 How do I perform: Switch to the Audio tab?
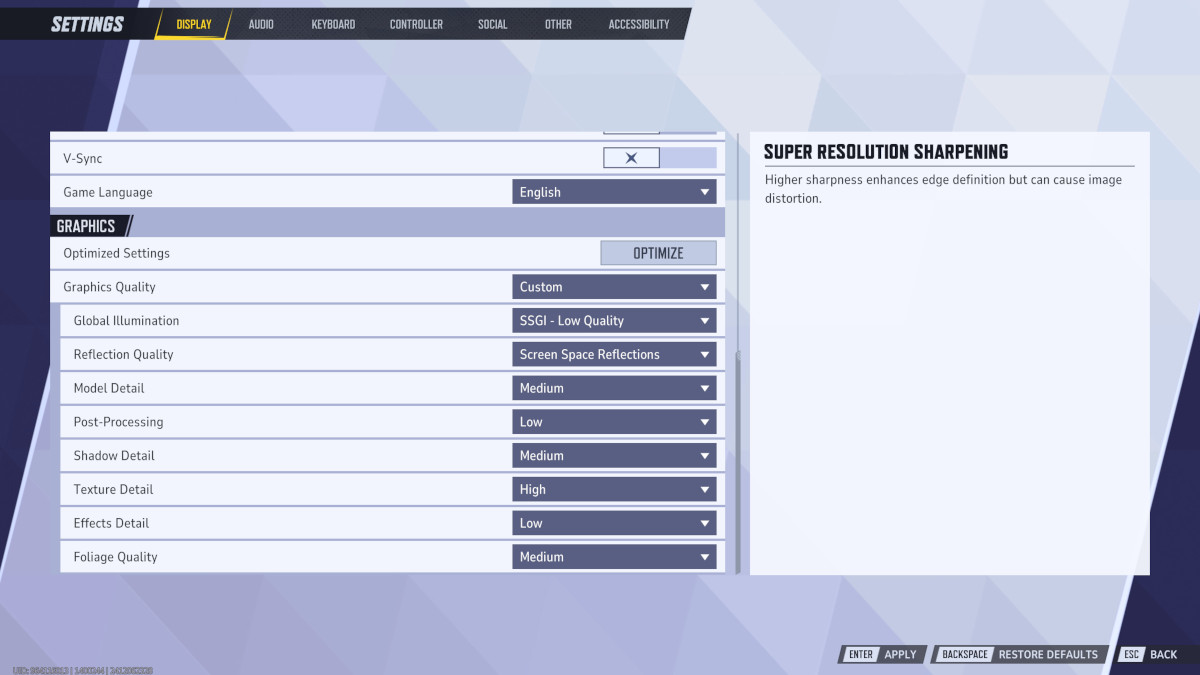click(x=261, y=24)
